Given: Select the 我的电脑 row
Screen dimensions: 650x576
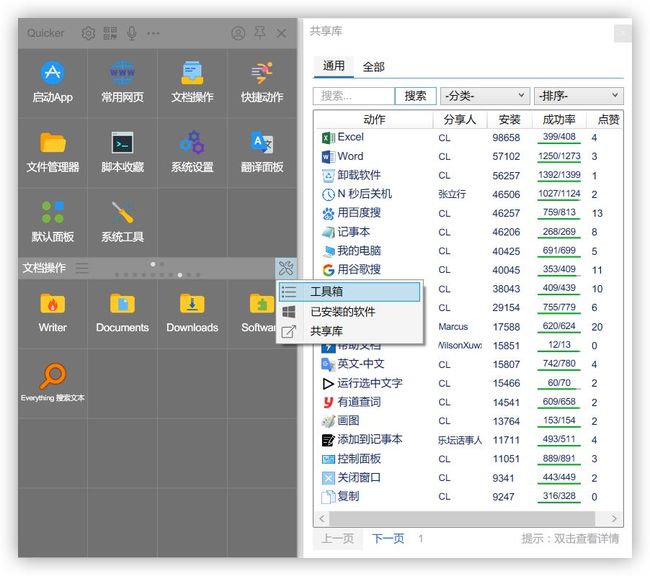Looking at the screenshot, I should coord(468,251).
